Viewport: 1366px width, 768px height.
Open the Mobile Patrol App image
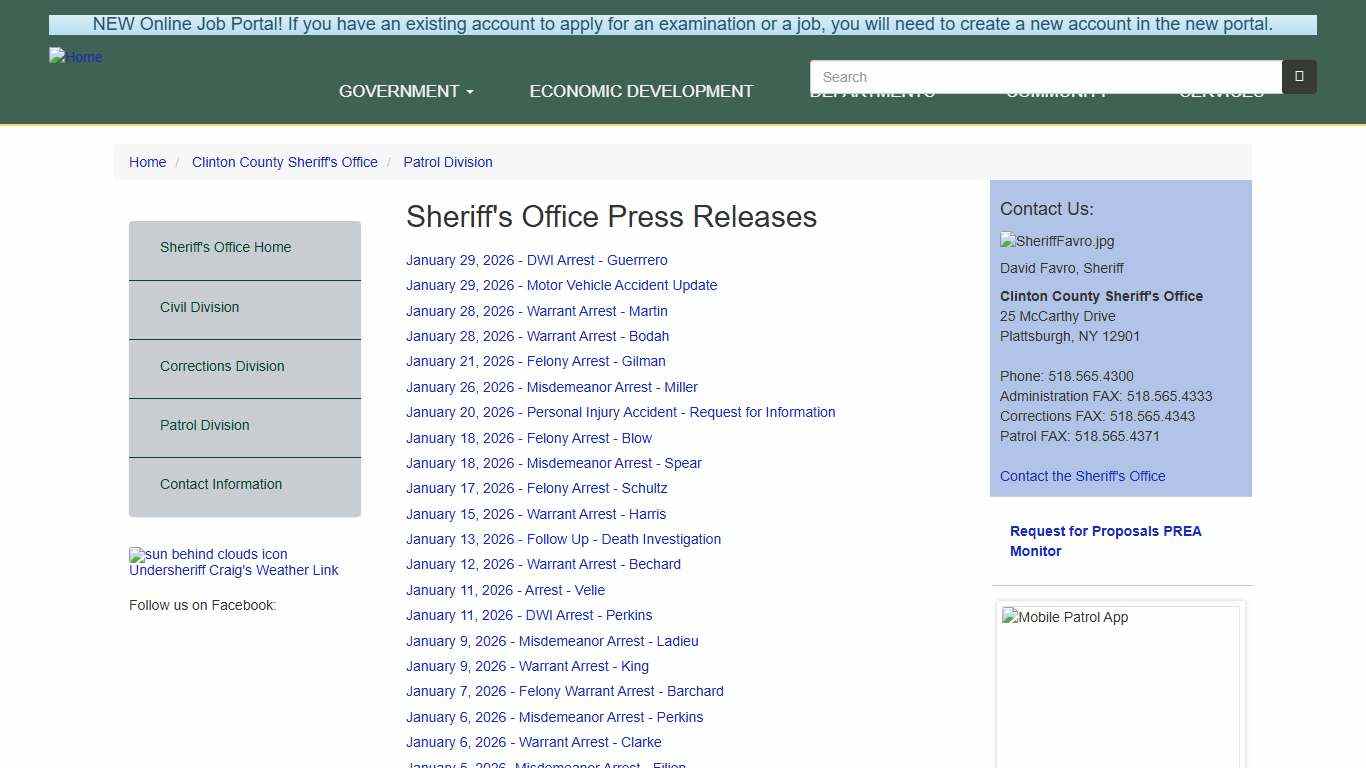[x=1064, y=617]
